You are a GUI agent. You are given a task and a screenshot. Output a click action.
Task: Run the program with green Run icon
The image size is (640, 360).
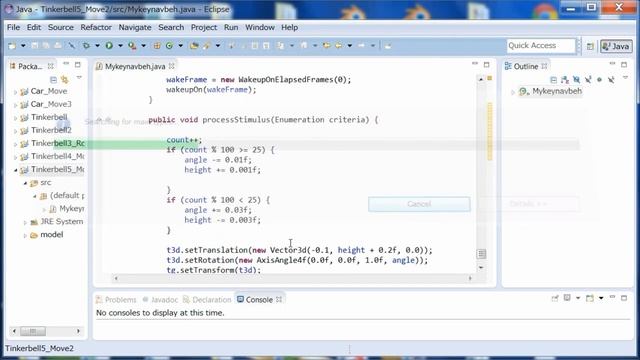pos(109,46)
